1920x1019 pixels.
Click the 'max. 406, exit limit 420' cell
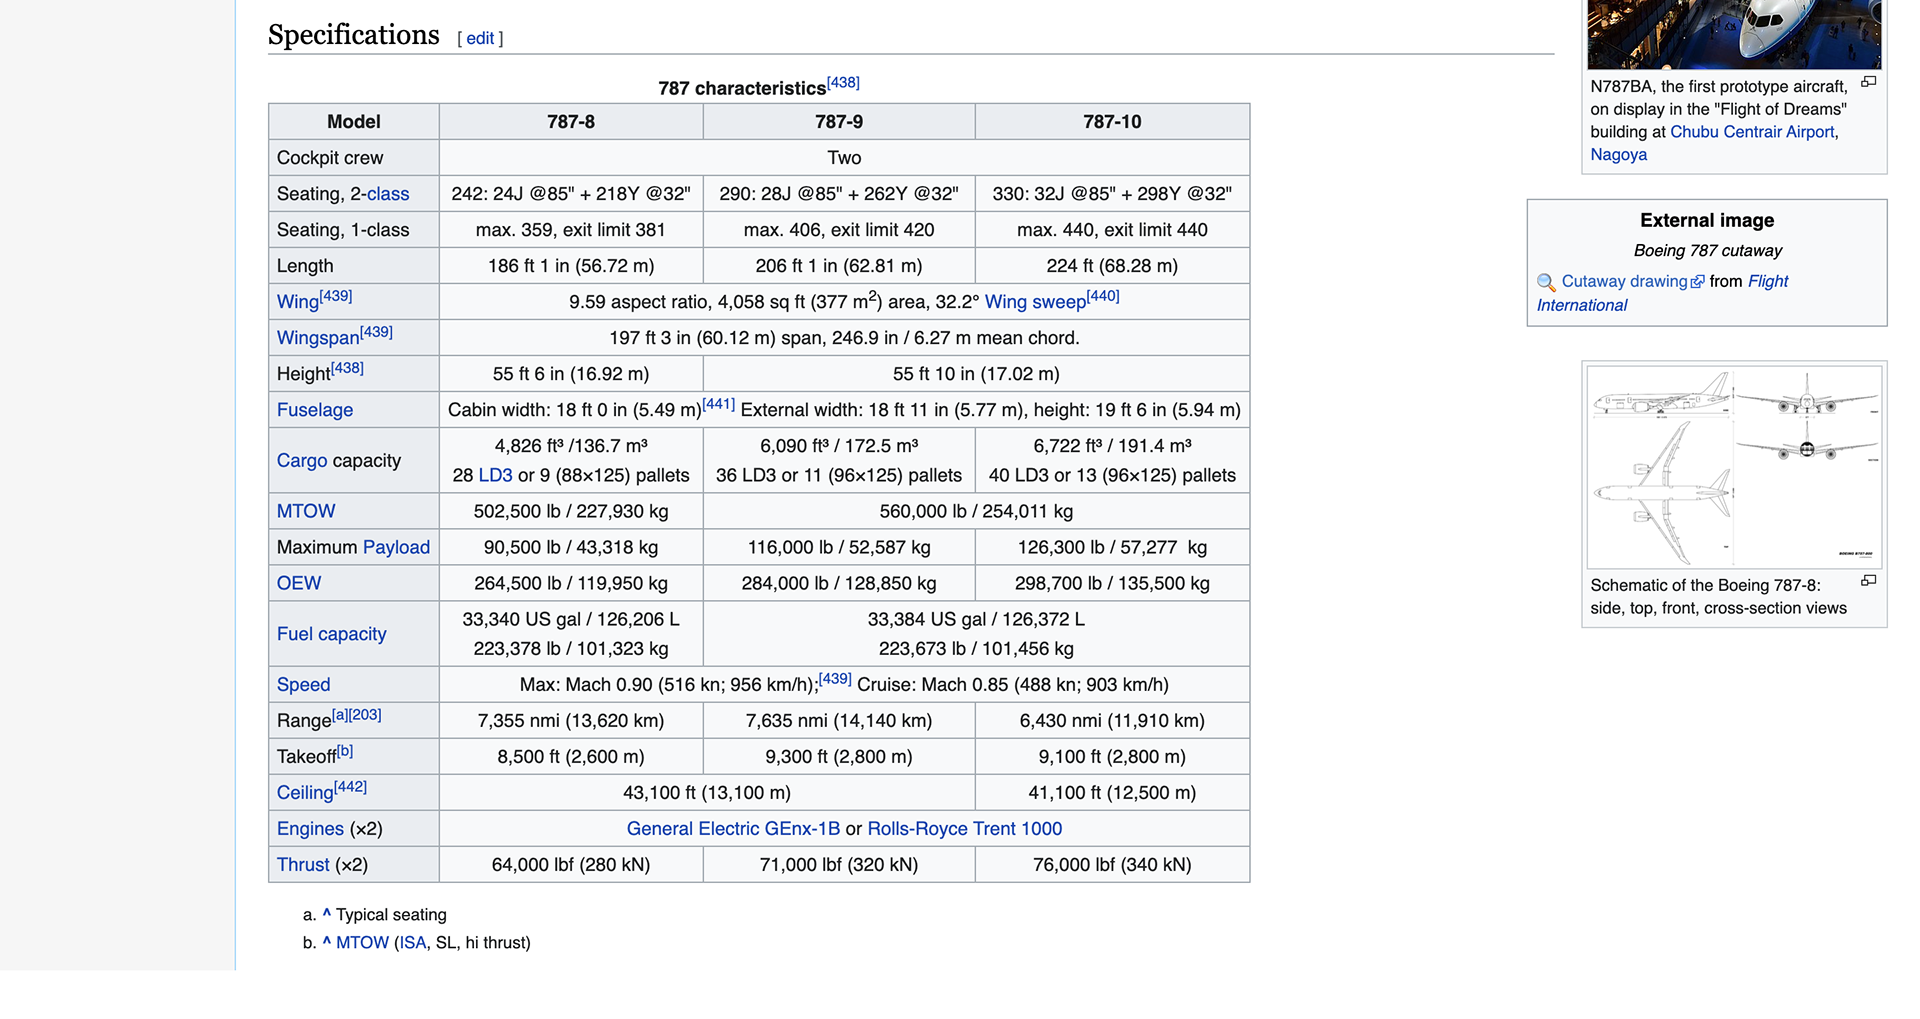(839, 230)
